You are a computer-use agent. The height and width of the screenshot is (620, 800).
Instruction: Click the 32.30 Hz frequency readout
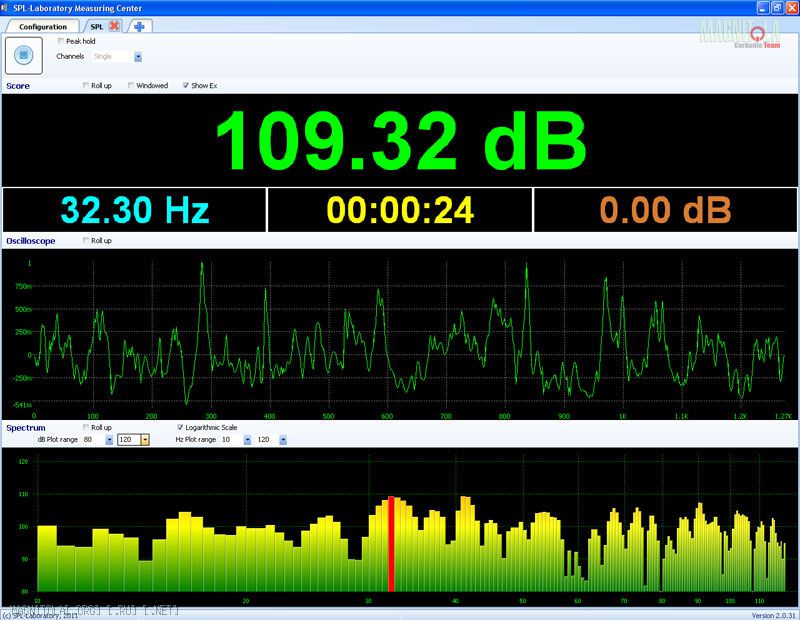[x=135, y=210]
